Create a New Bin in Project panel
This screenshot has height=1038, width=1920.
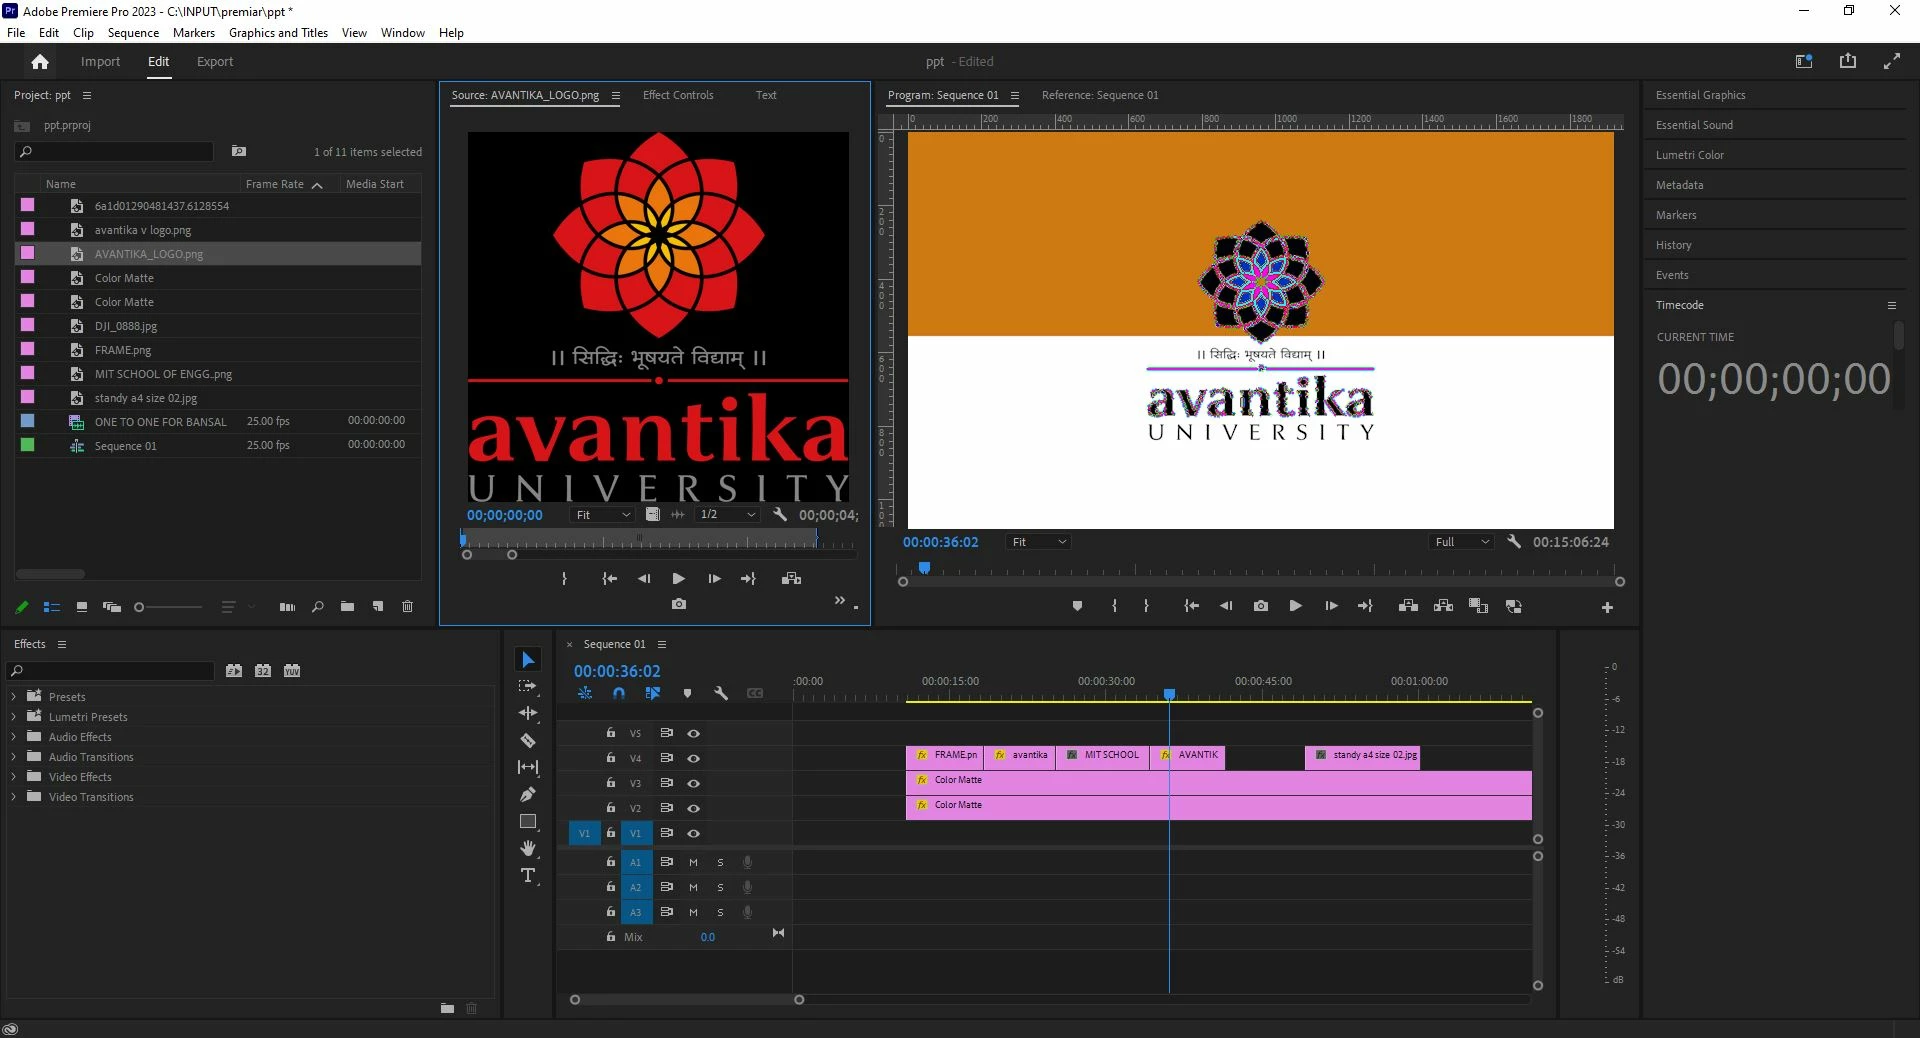coord(347,606)
